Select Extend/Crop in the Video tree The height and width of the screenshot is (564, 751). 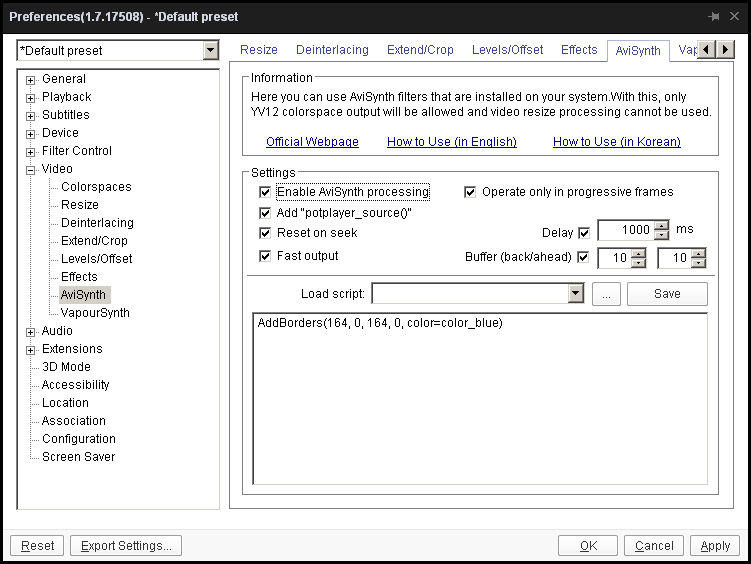(94, 241)
